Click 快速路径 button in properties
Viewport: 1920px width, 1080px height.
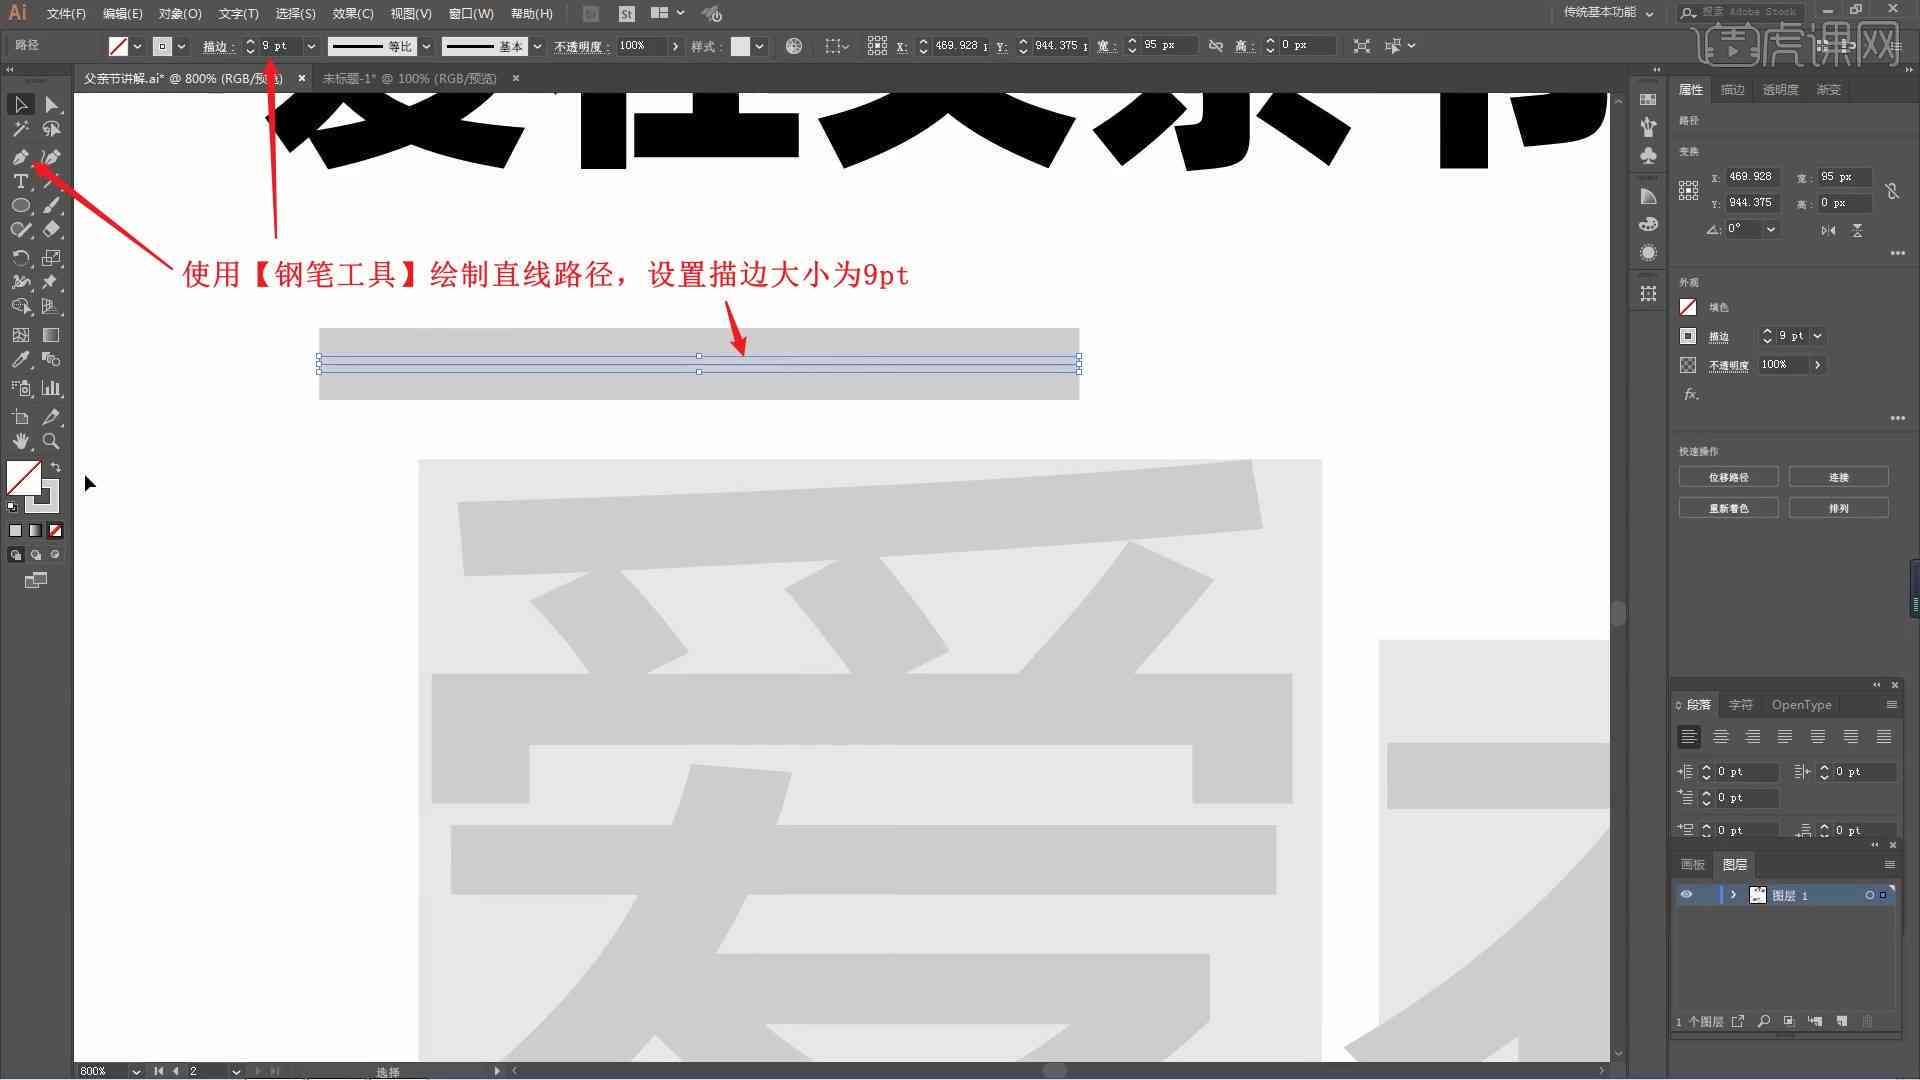1730,477
